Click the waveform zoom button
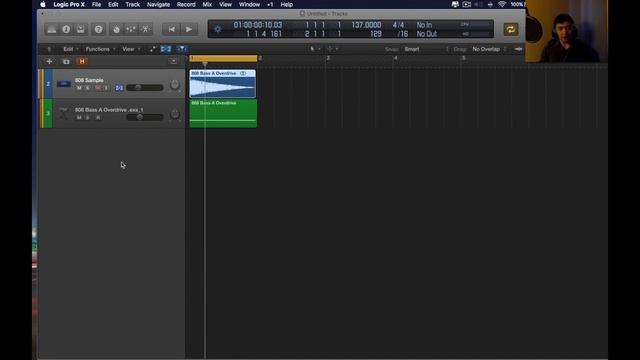Screen dimensions: 640x360 [518, 49]
